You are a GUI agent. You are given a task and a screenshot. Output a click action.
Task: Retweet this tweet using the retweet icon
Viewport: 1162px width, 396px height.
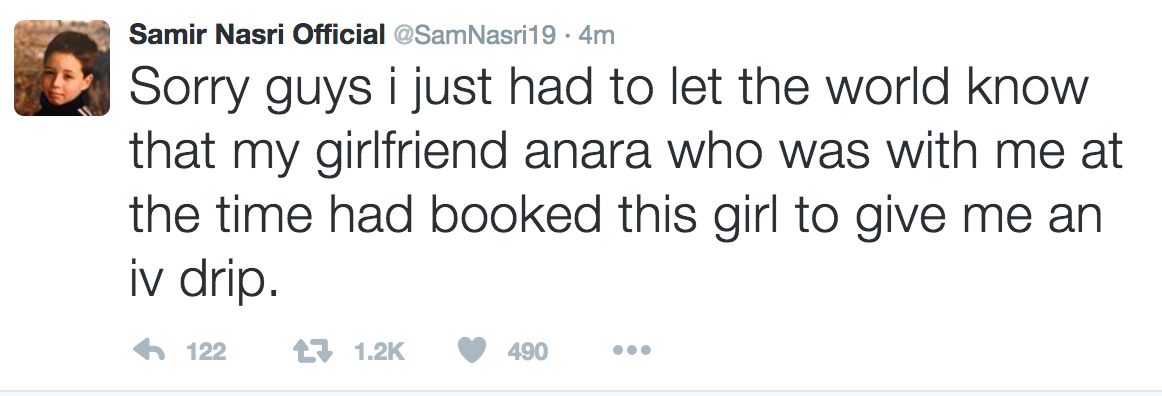315,351
